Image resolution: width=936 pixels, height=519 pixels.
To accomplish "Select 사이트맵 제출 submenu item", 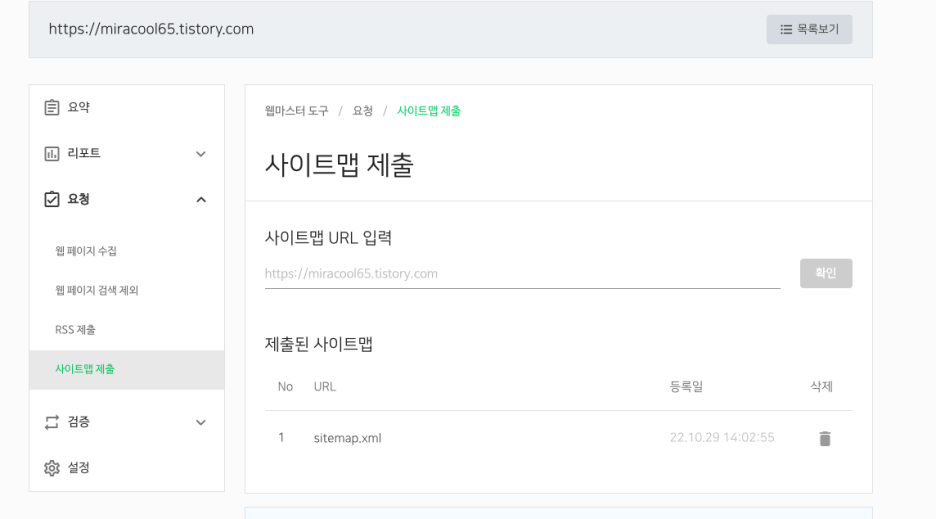I will [127, 370].
